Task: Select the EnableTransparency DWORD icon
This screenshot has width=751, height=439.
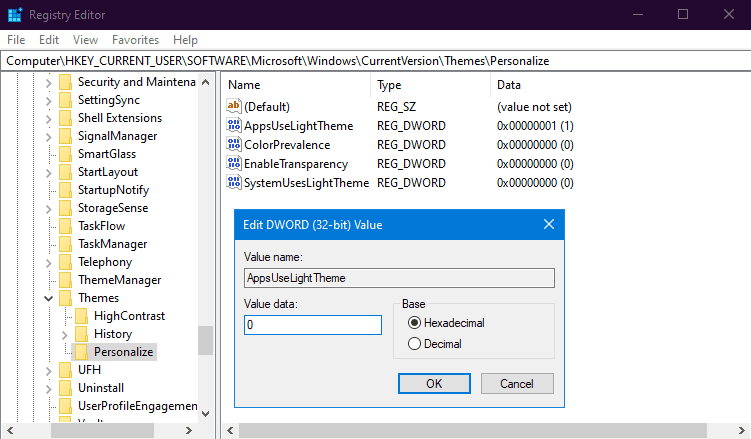Action: [x=234, y=163]
